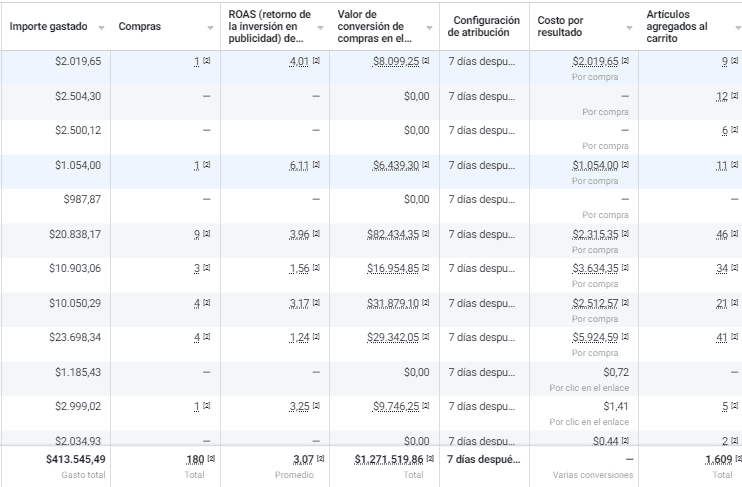Click footnote icon beside $31.879,10 conversion value

[425, 303]
